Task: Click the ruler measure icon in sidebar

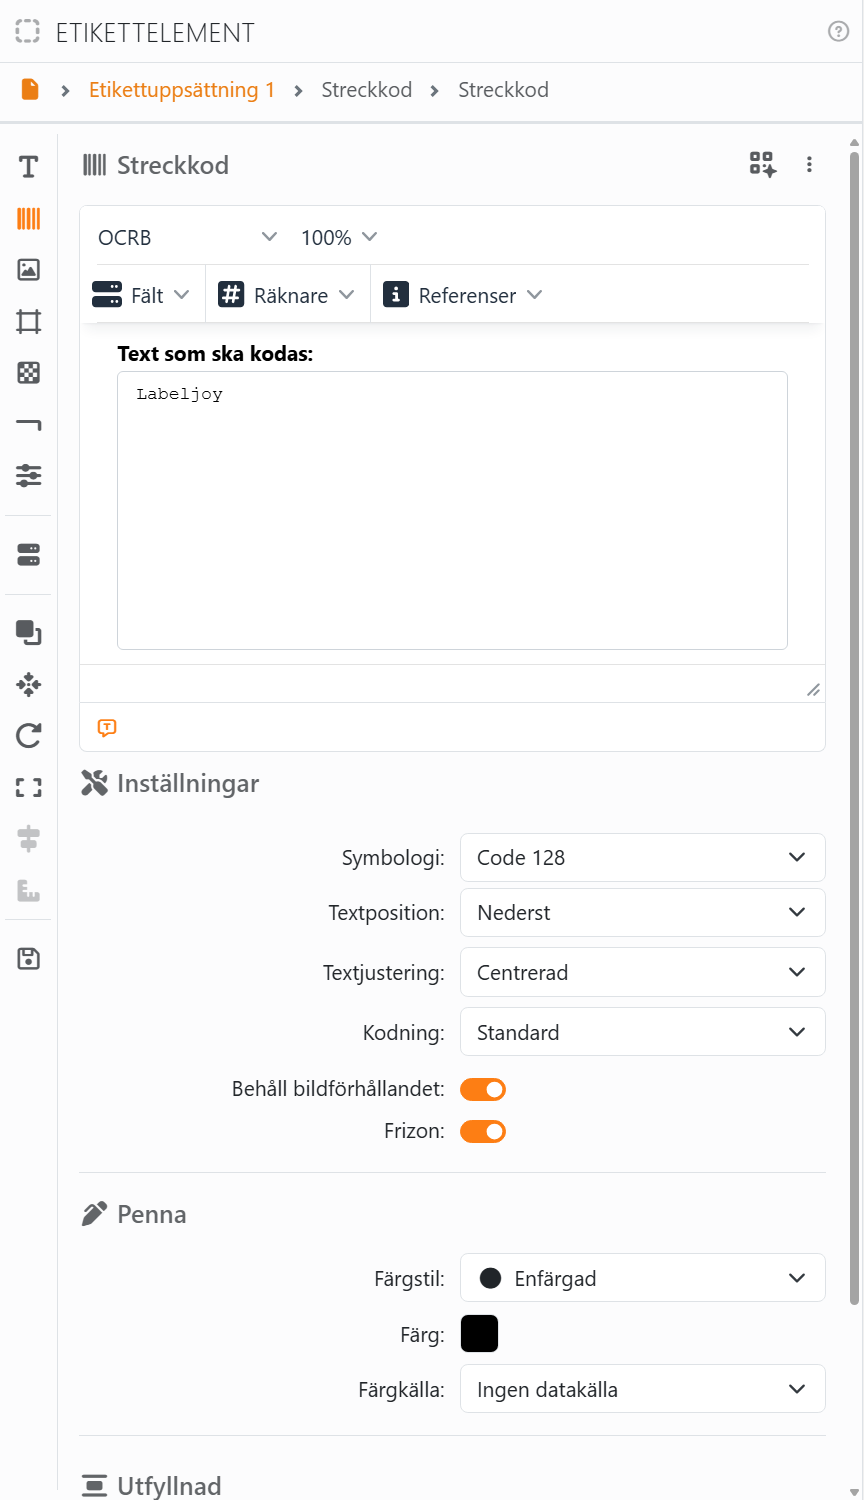Action: (x=28, y=890)
